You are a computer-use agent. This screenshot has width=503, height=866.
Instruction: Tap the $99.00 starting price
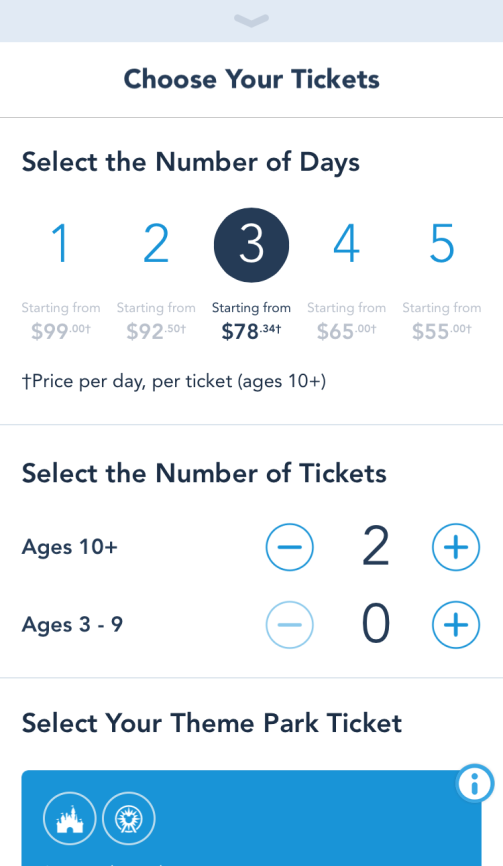pyautogui.click(x=60, y=331)
